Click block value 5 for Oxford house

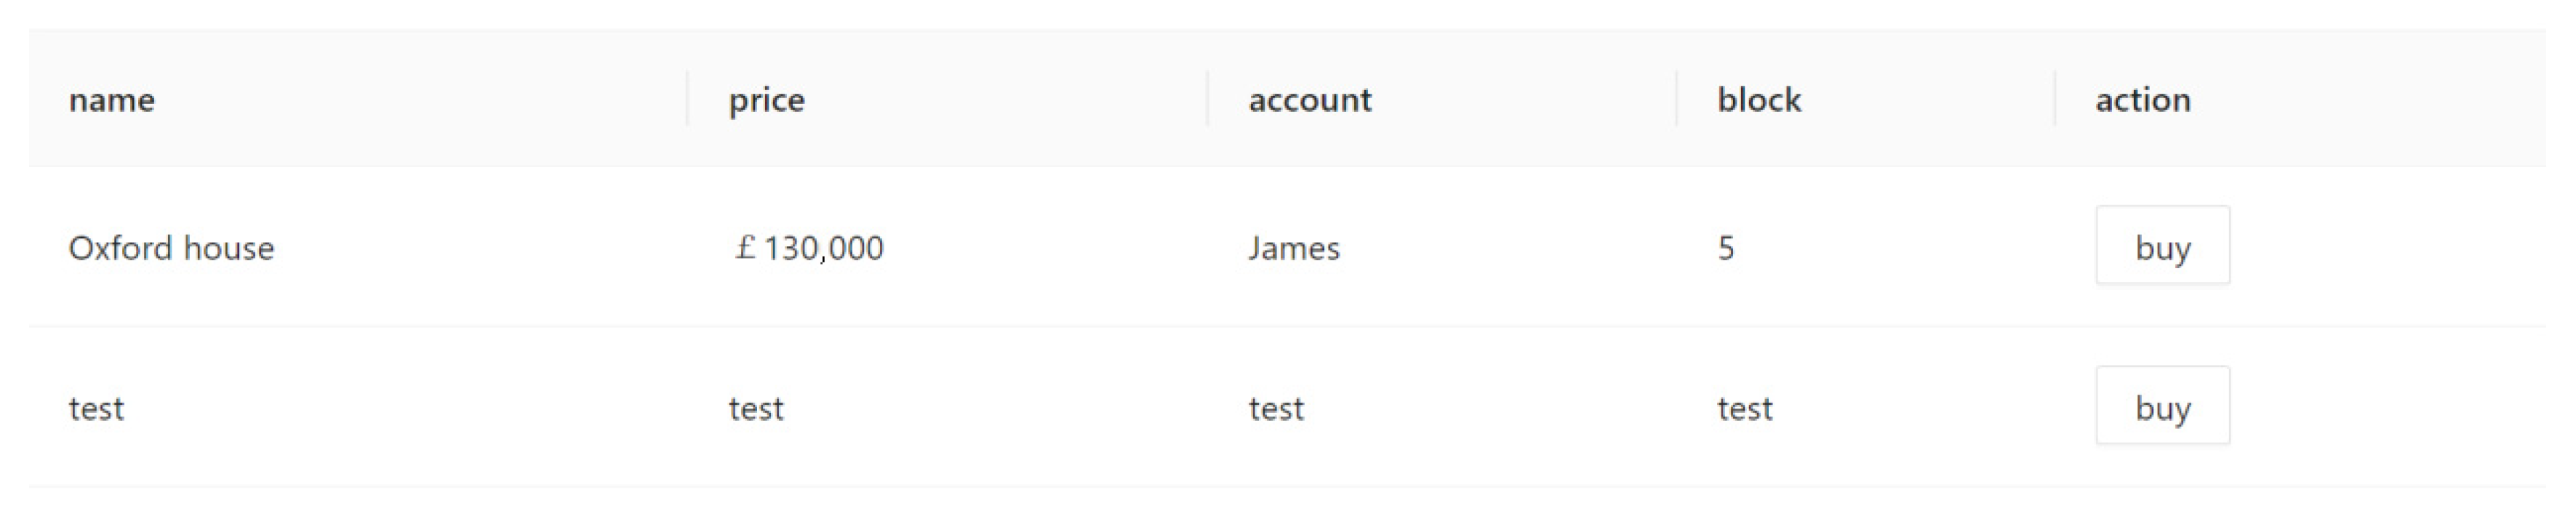(1726, 248)
